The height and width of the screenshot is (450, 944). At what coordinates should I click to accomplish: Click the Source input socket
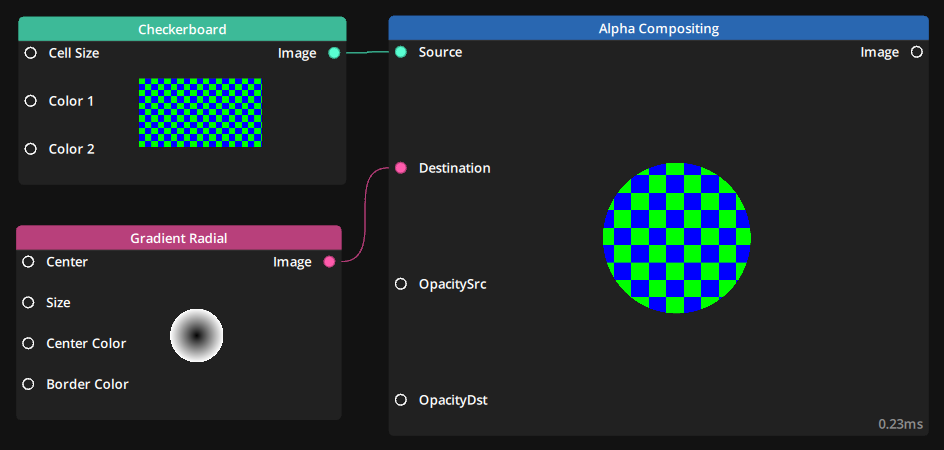pyautogui.click(x=401, y=52)
